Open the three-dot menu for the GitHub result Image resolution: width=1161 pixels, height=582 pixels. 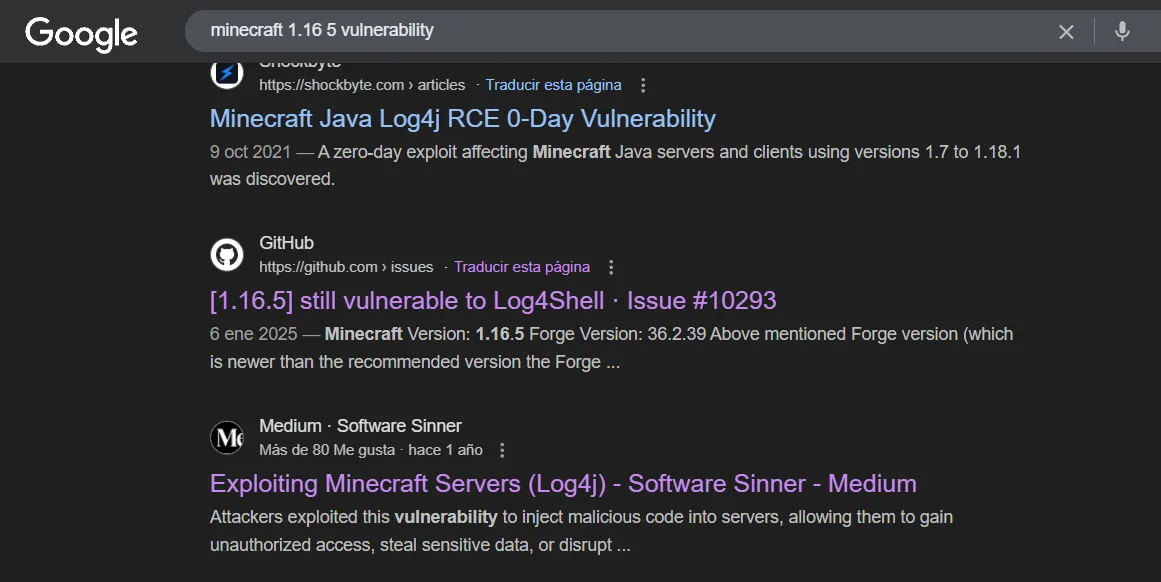(x=611, y=267)
